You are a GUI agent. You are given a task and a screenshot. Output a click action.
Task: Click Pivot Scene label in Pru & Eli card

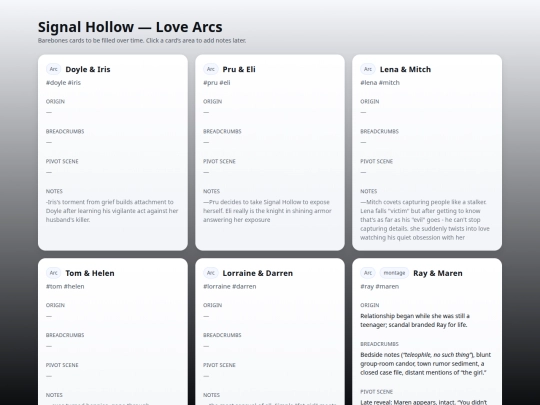[219, 162]
